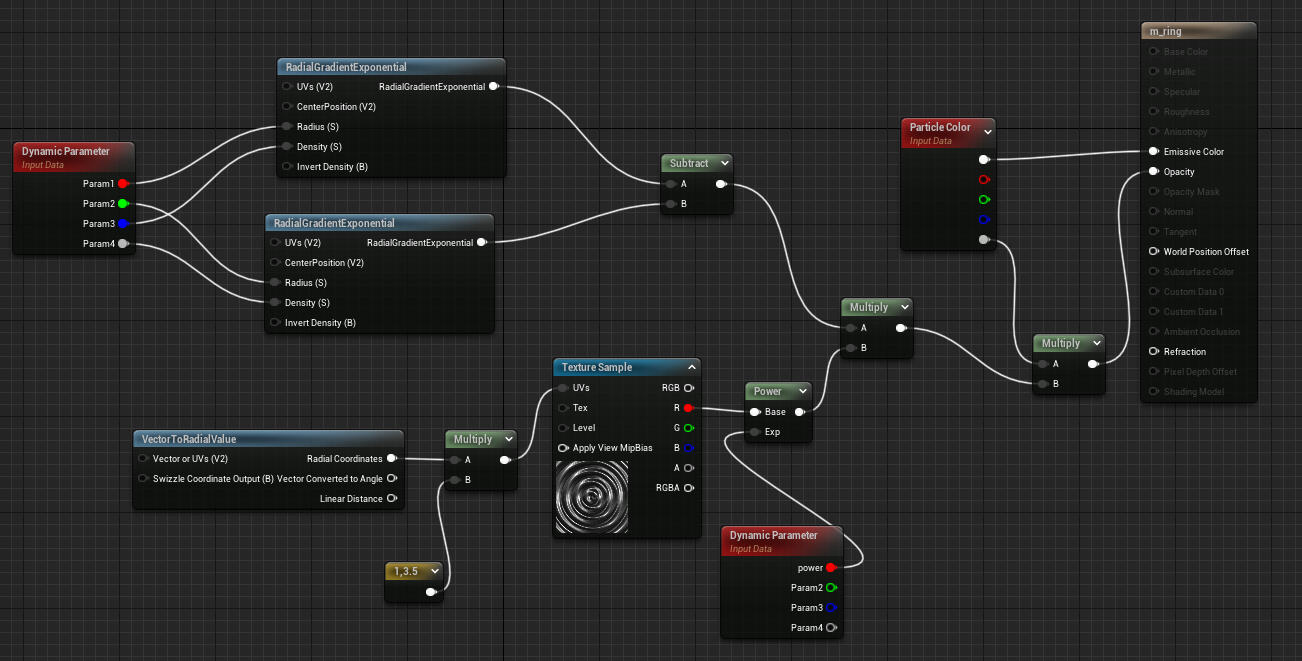The width and height of the screenshot is (1302, 661).
Task: Click the Opacity input pin on m_ring
Action: point(1154,172)
